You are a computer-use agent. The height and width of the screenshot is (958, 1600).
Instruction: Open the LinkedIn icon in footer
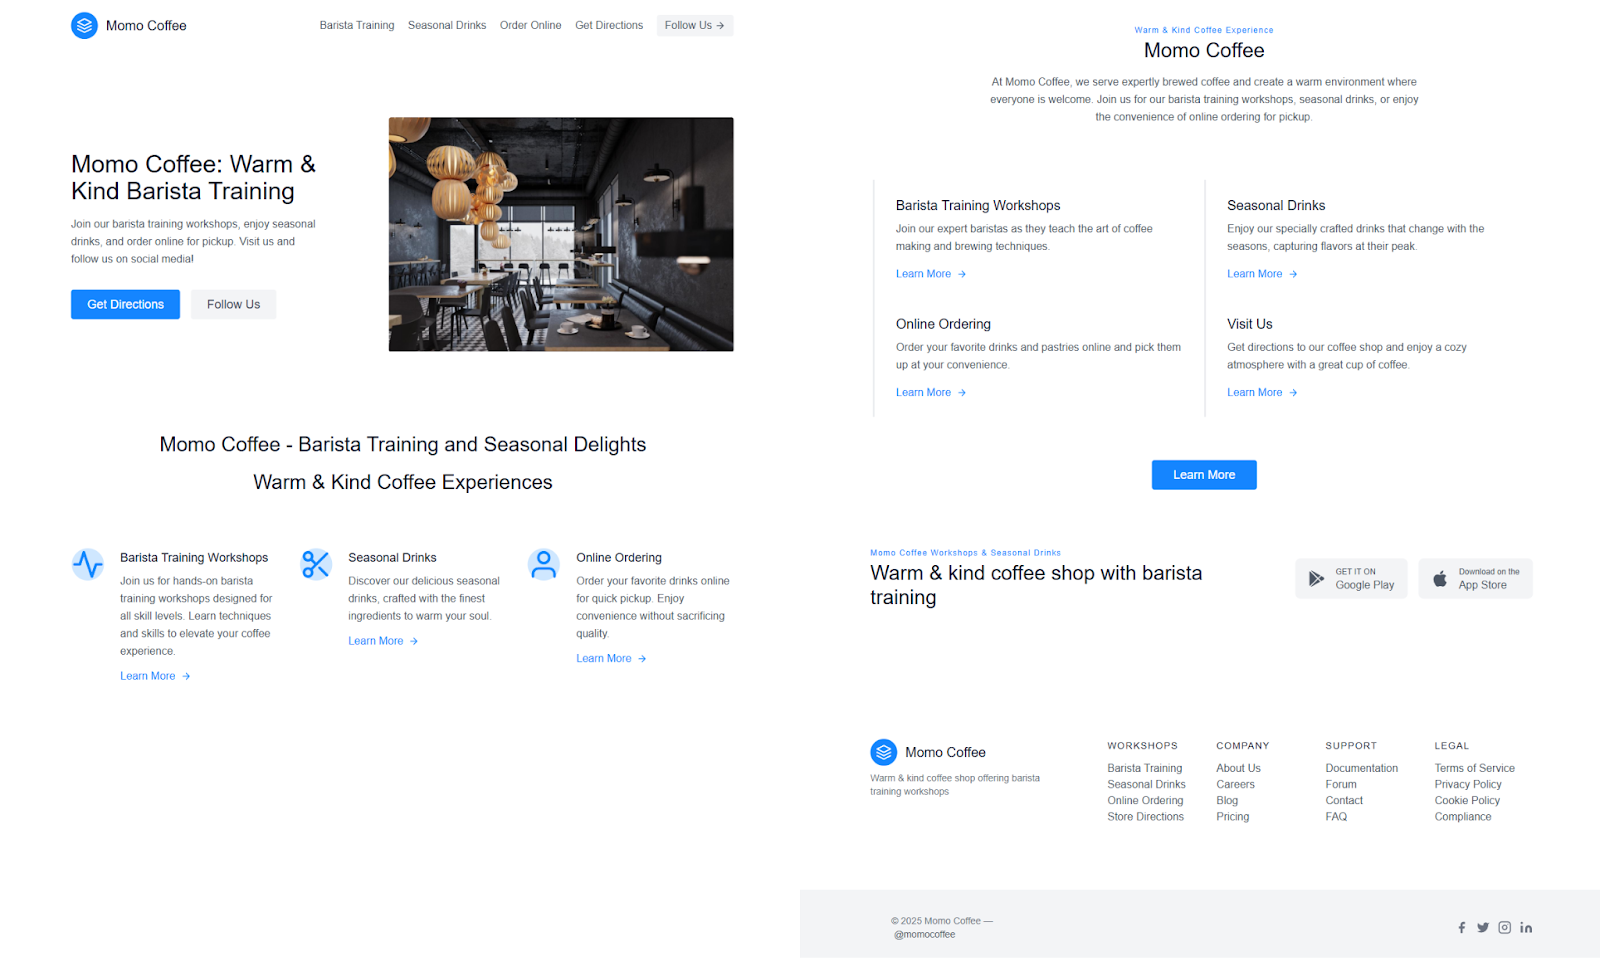pos(1526,927)
